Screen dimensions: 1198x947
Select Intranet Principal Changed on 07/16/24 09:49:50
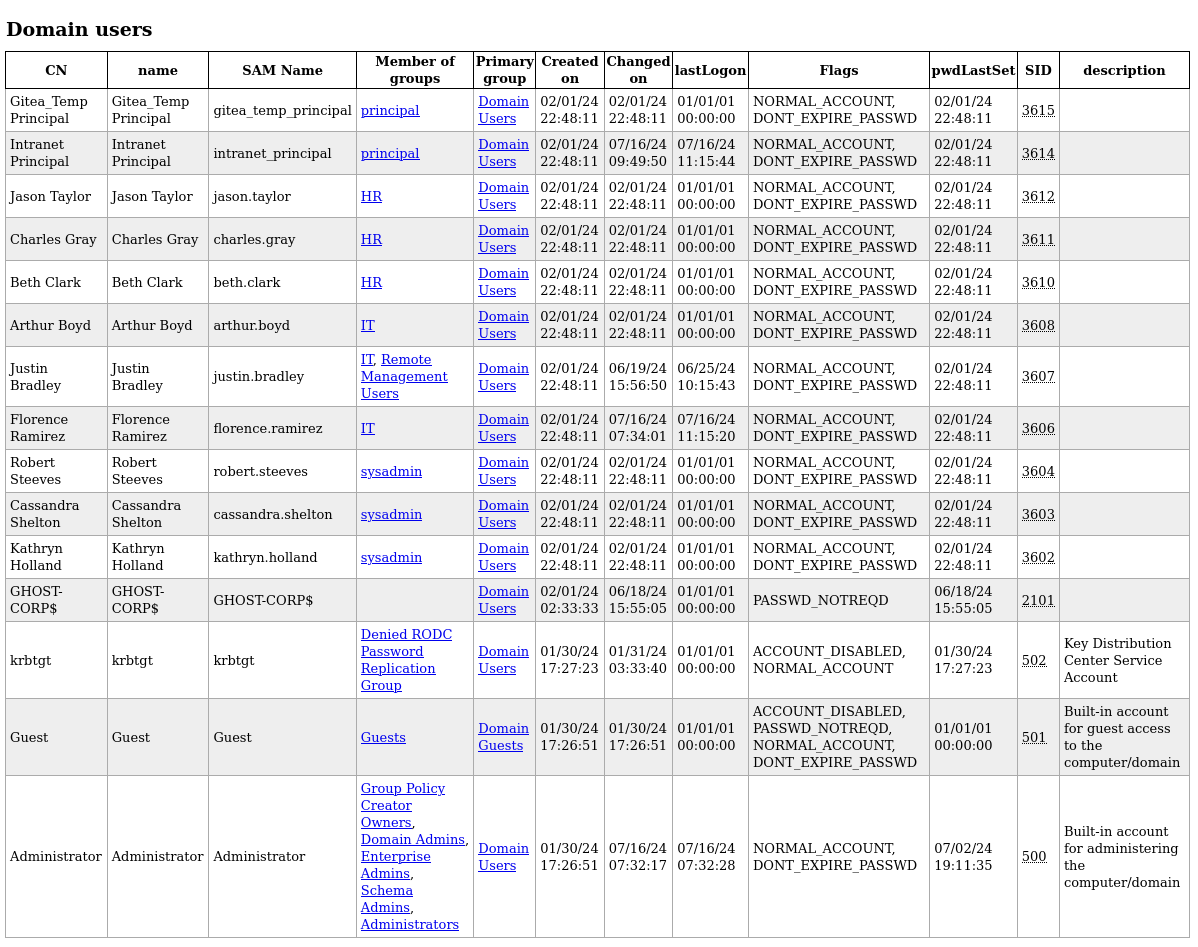click(x=637, y=153)
